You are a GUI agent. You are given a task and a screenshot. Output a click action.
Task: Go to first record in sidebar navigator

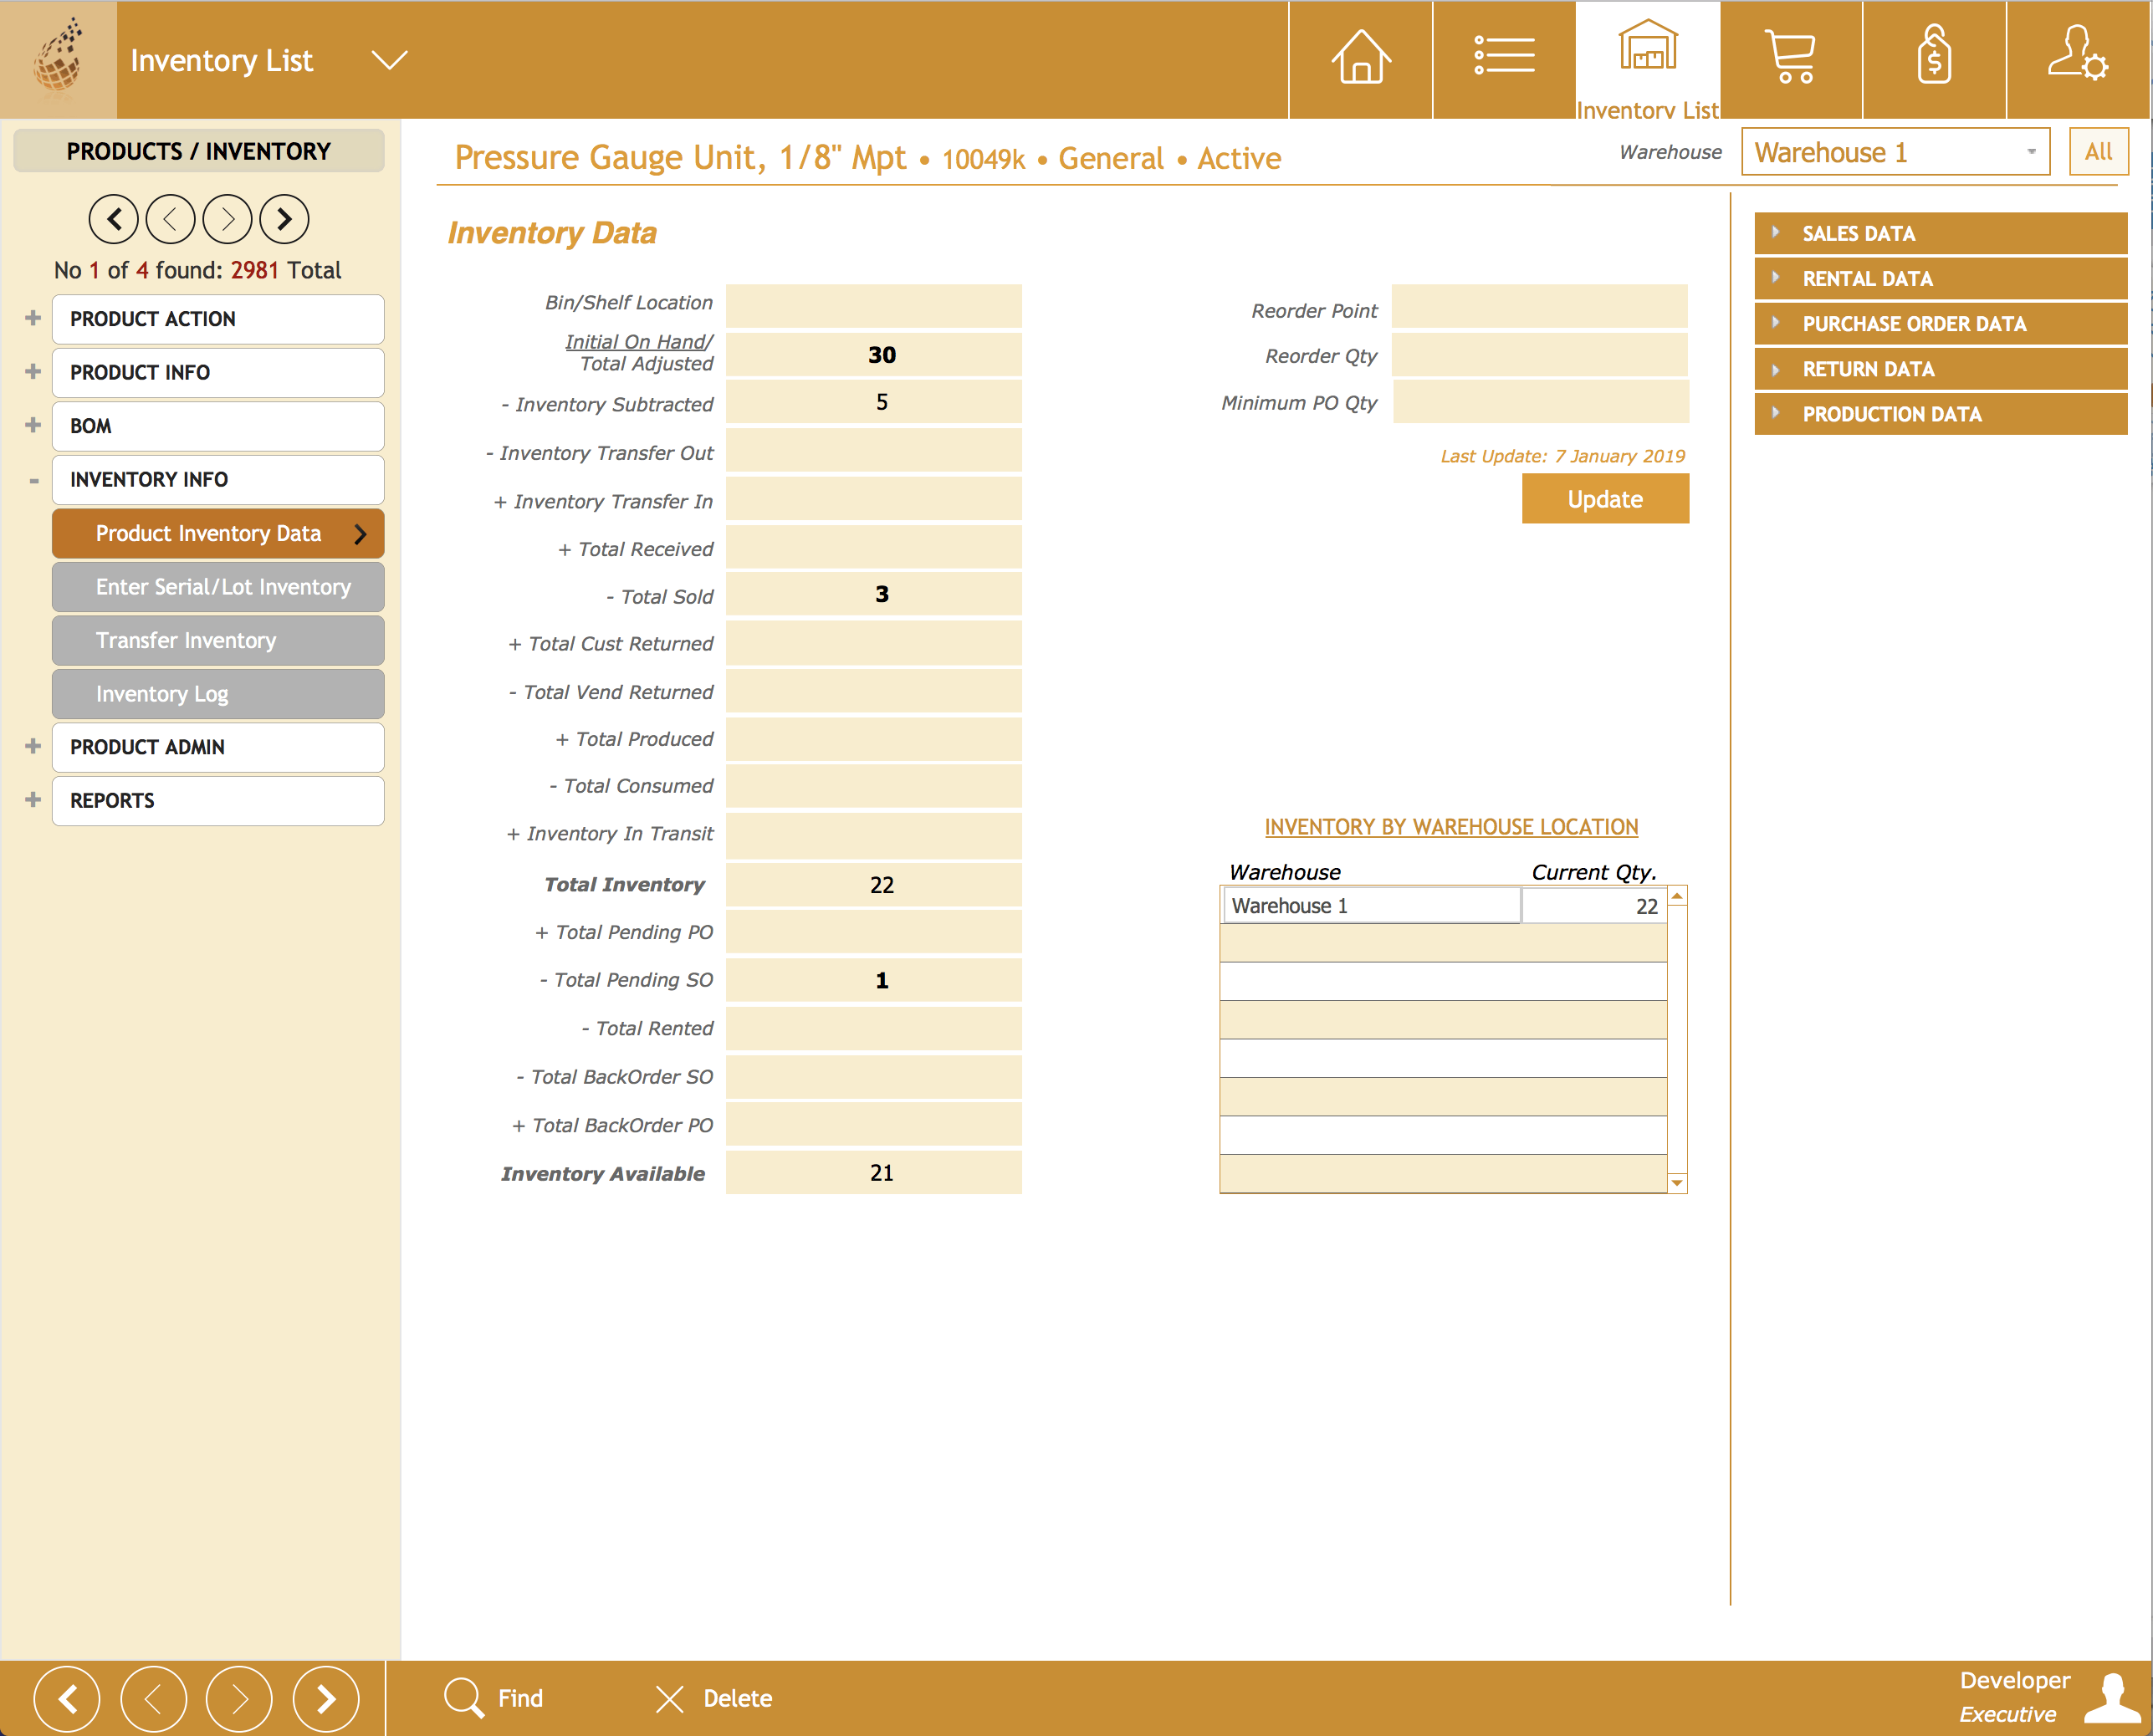pyautogui.click(x=114, y=219)
